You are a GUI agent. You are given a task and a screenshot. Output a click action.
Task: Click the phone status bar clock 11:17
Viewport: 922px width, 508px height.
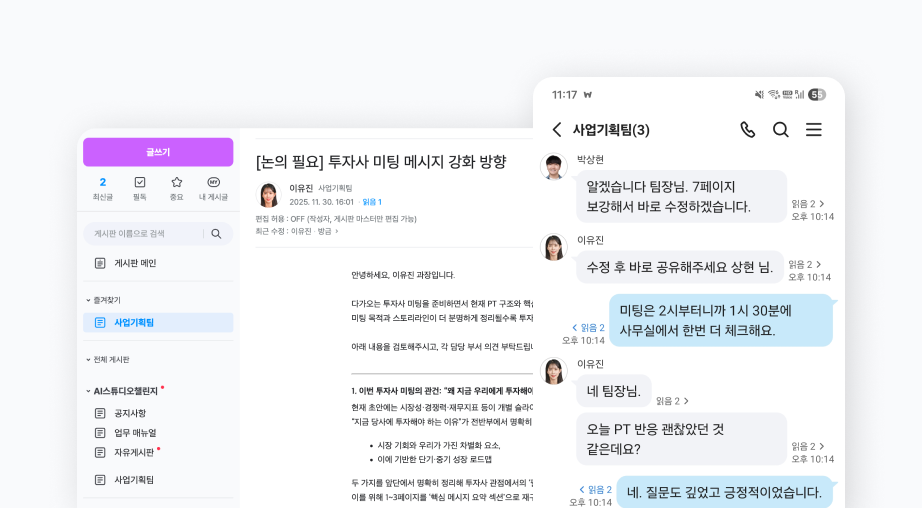(564, 95)
